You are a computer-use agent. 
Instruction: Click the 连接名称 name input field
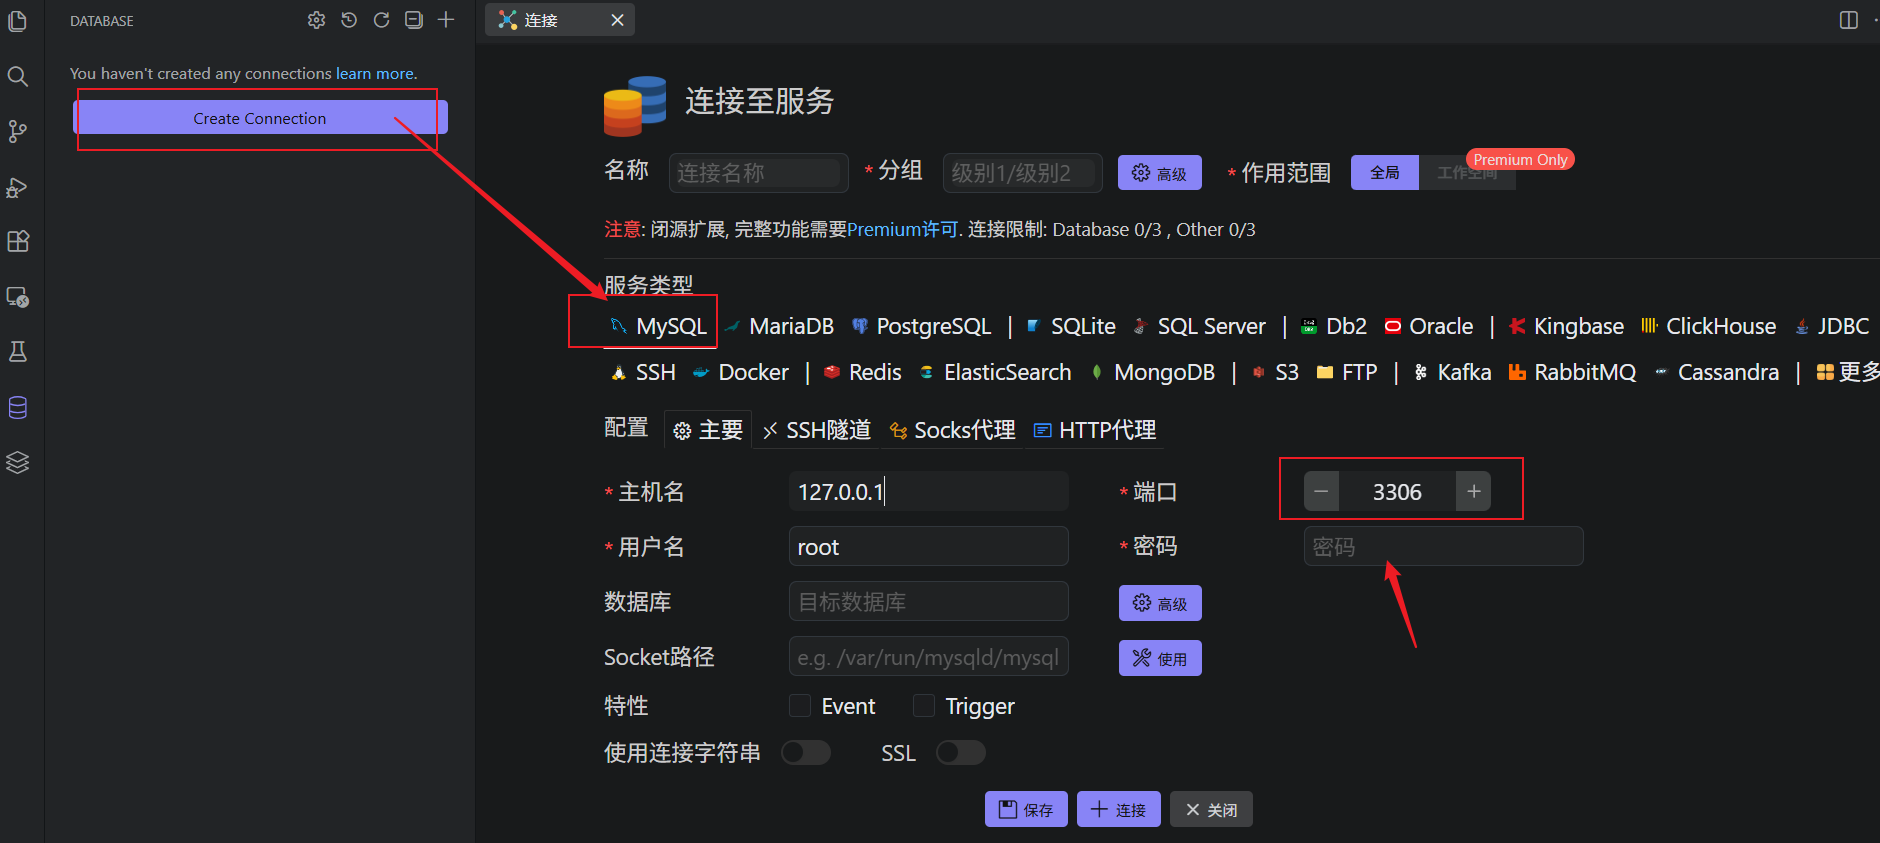758,173
